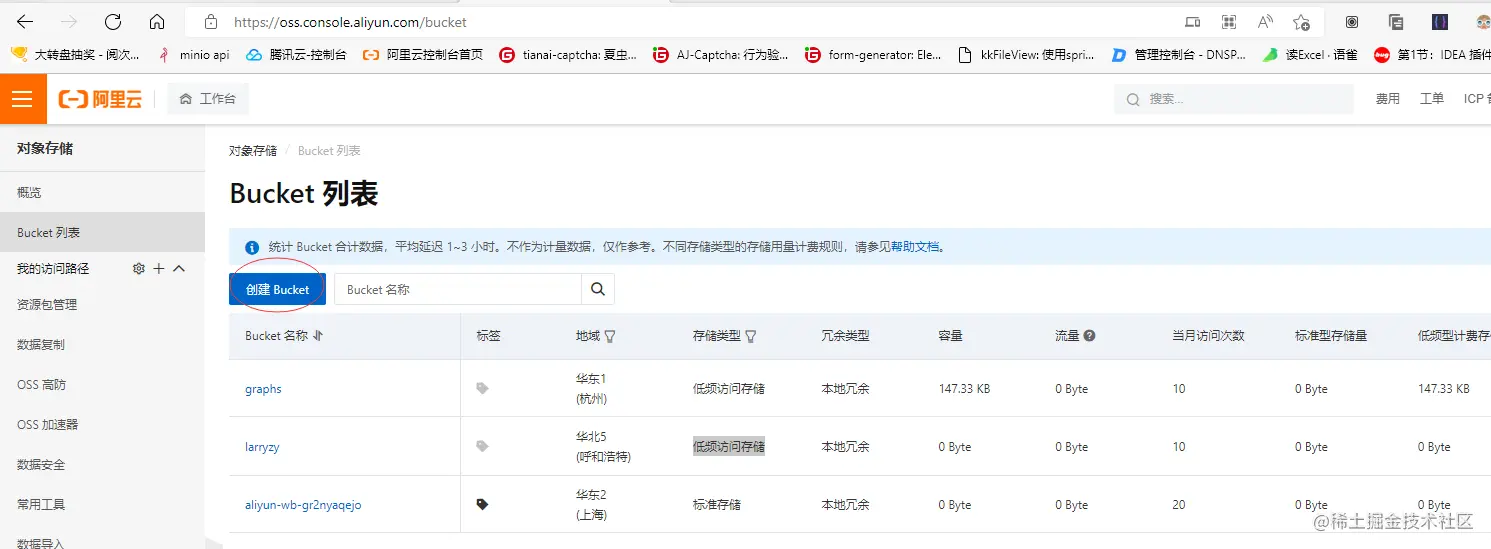
Task: Click the 标准存储 cell for aliyun-wb-gr2nyaqejo
Action: point(717,505)
